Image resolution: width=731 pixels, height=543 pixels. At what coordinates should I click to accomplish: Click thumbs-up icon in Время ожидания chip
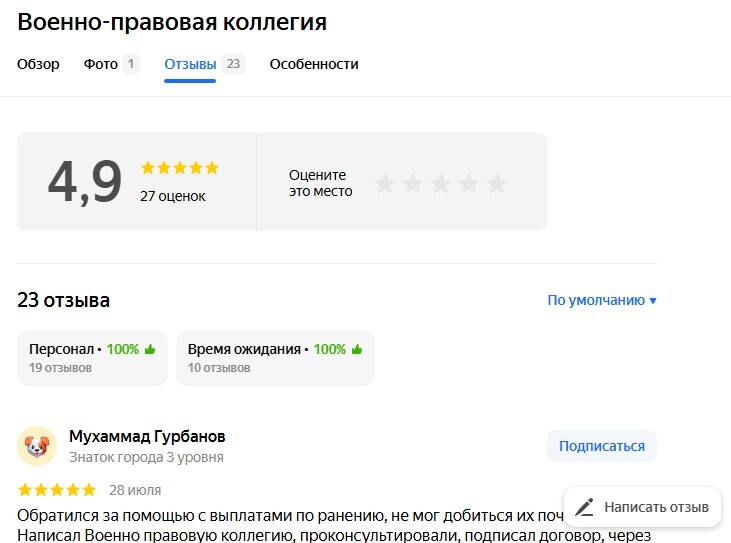click(x=357, y=350)
